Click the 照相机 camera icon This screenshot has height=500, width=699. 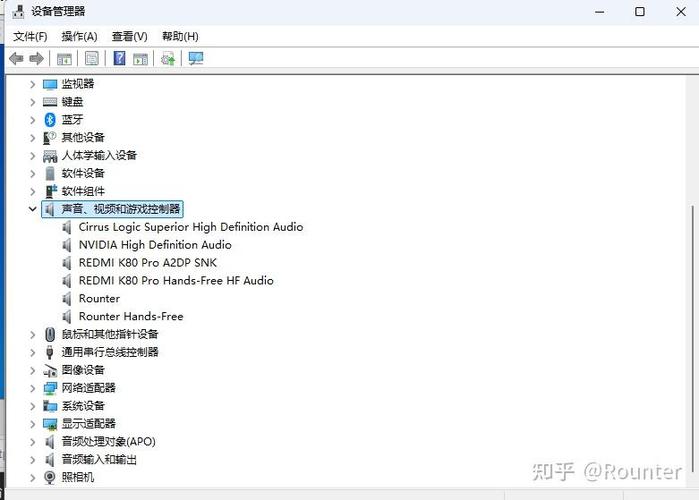click(x=50, y=477)
